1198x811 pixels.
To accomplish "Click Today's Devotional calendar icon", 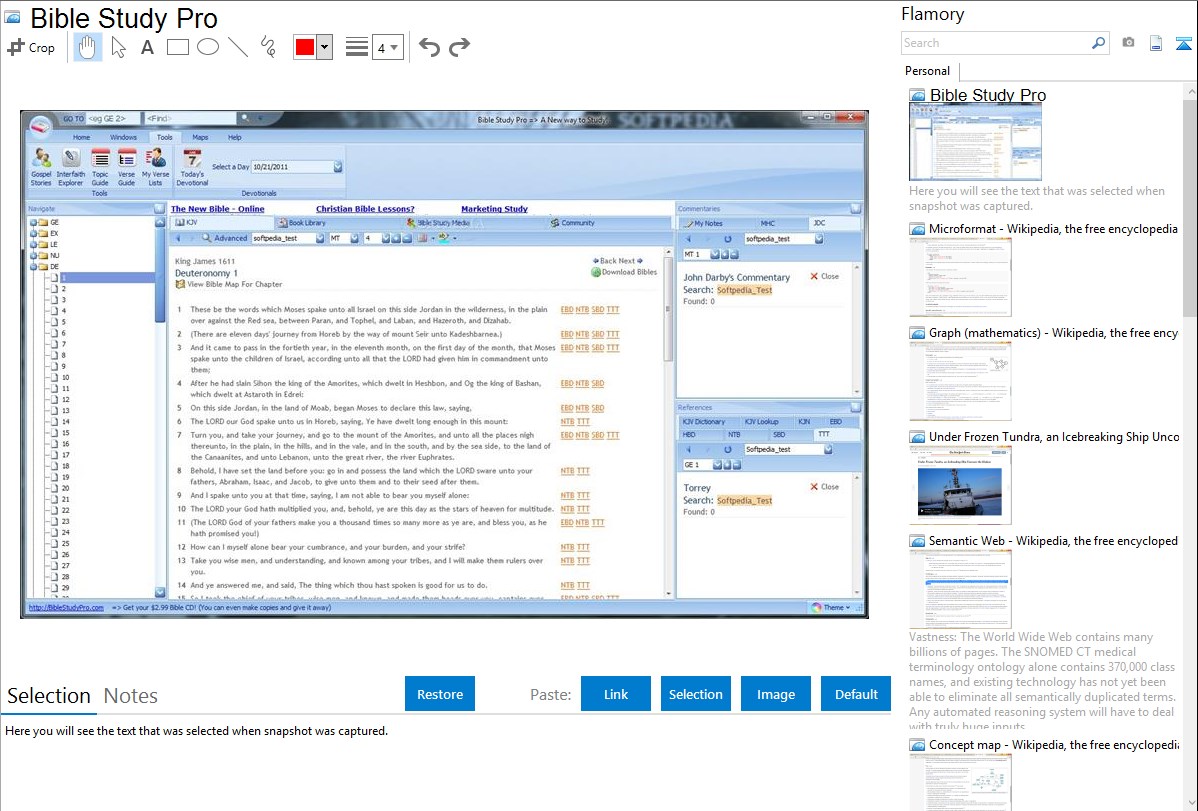I will (192, 167).
